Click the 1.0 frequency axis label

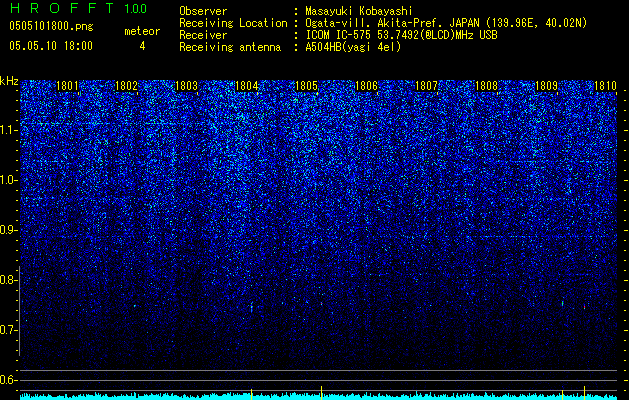click(9, 180)
